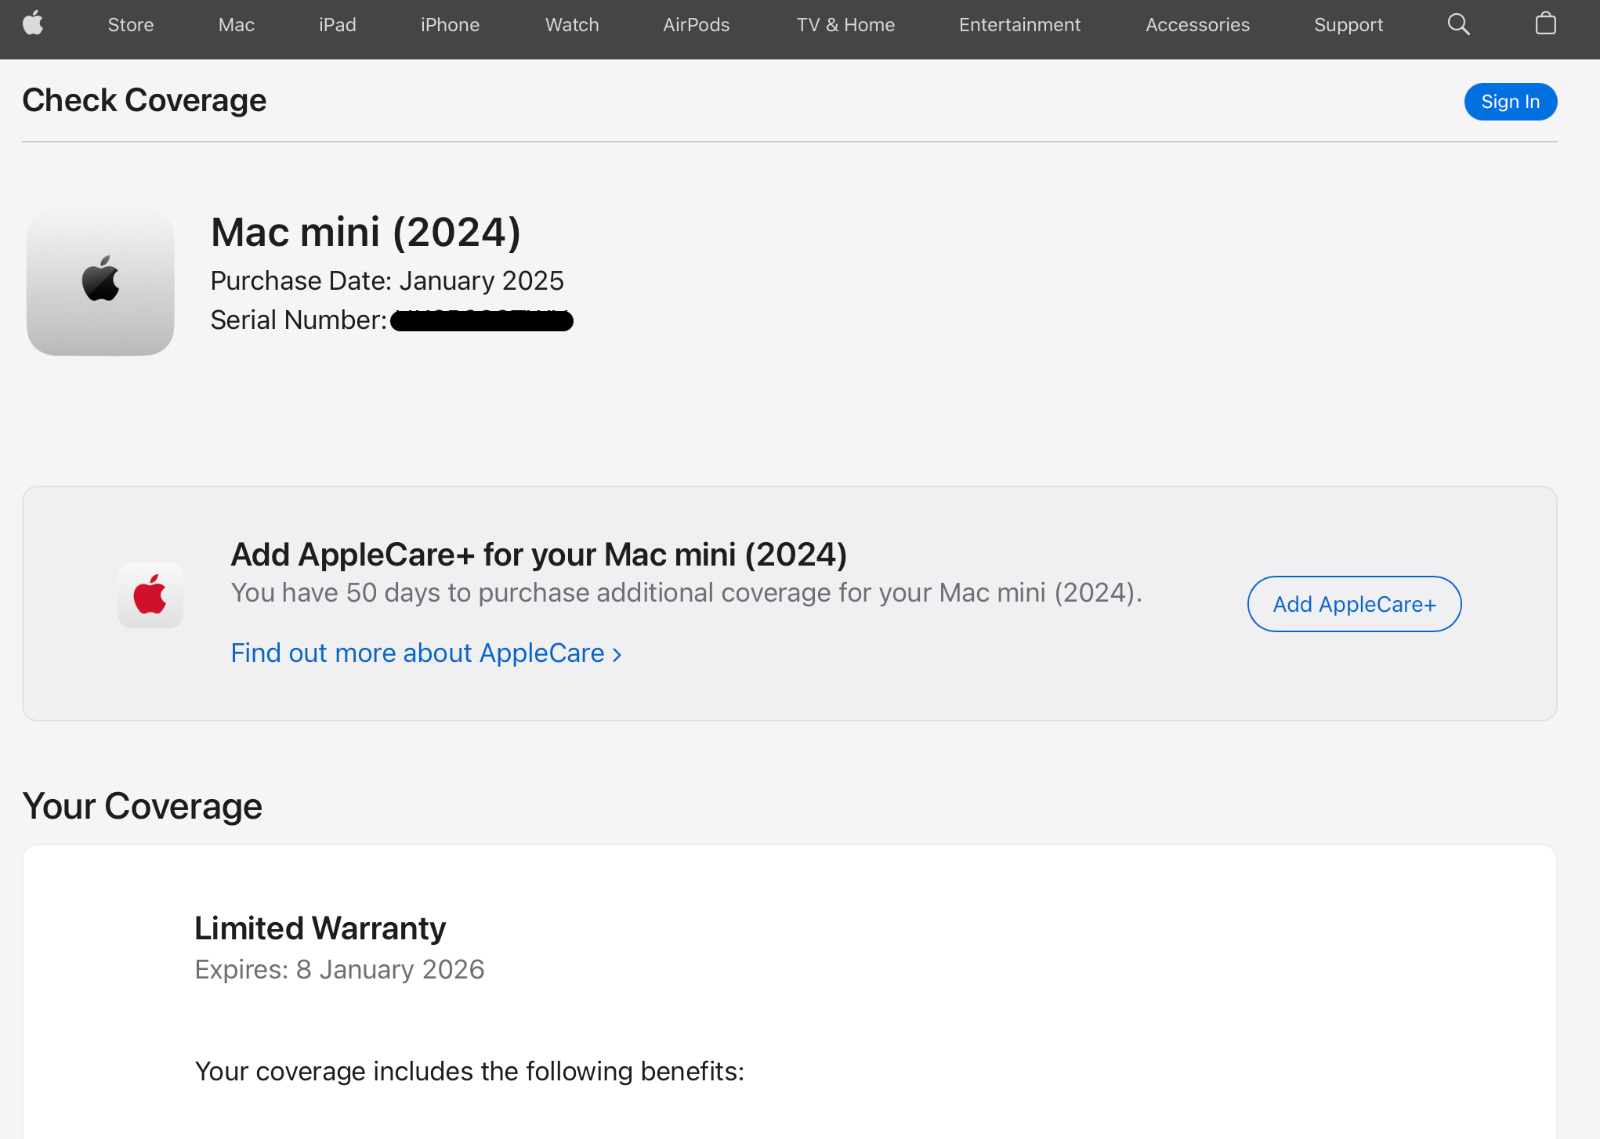
Task: Navigate to AirPods
Action: click(x=696, y=25)
